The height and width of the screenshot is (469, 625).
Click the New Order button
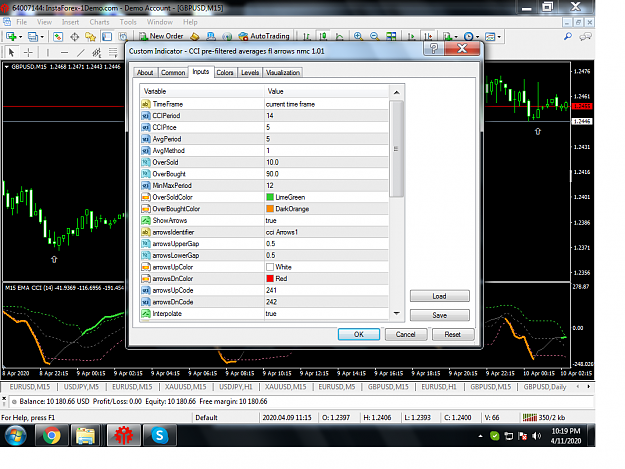coord(161,36)
